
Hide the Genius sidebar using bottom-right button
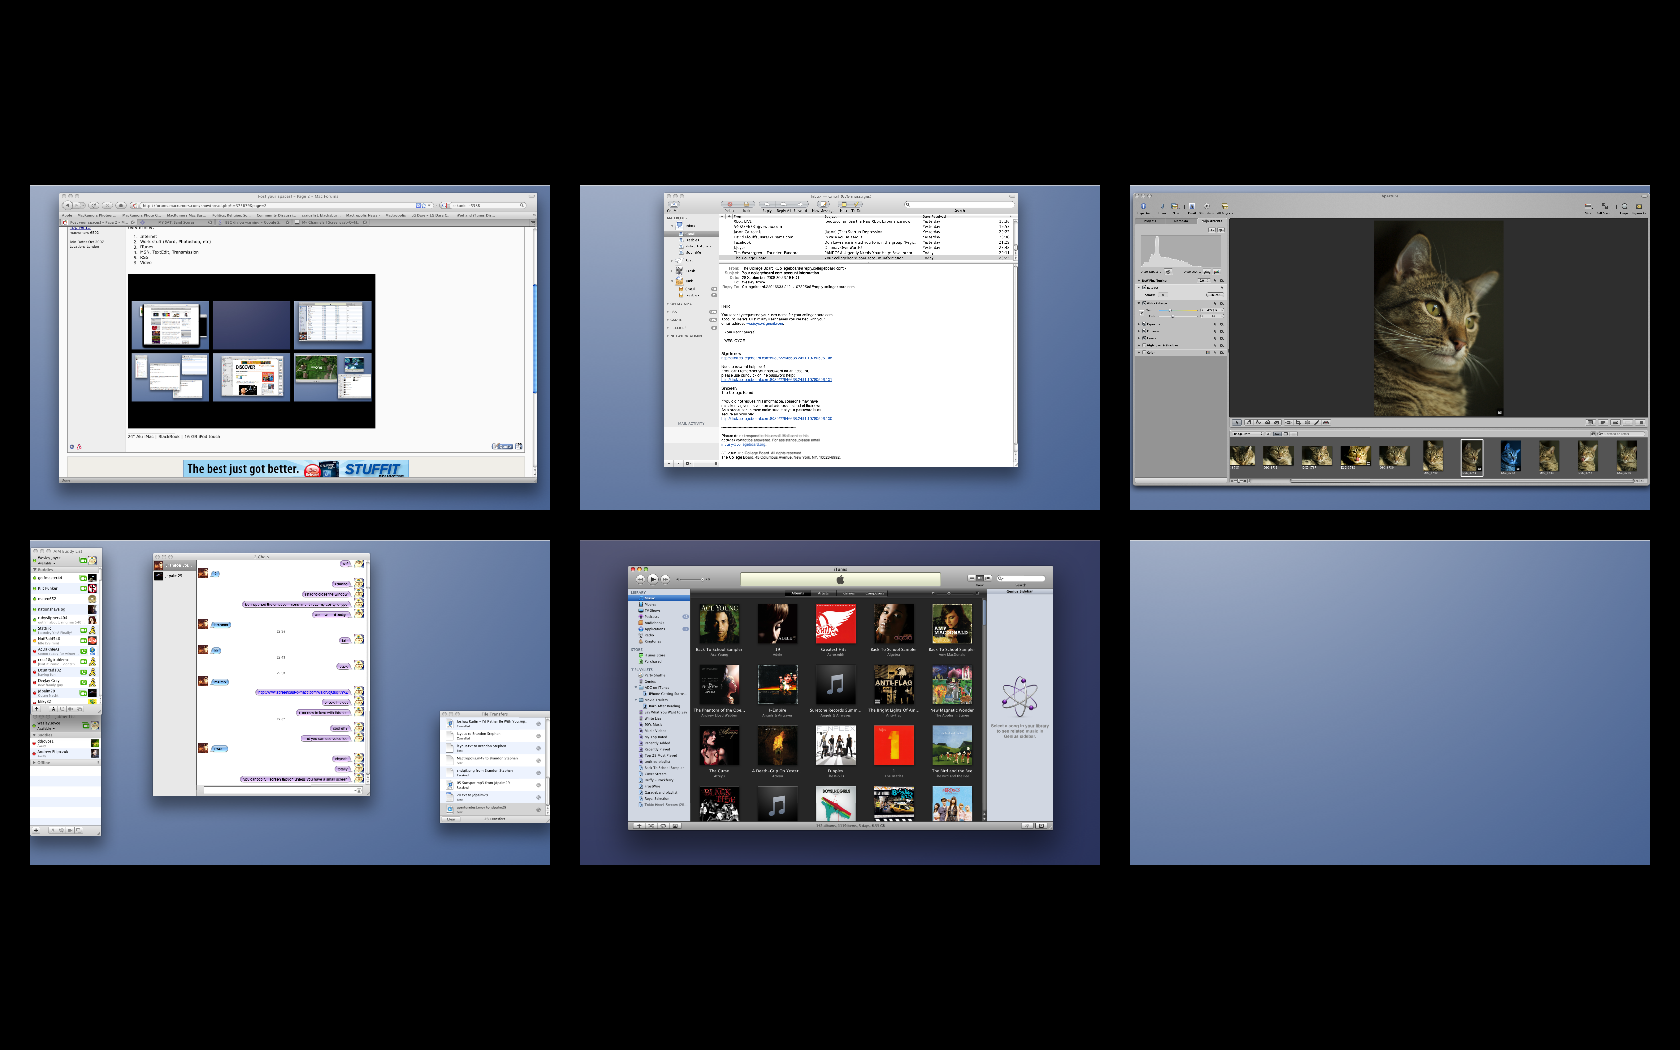[1041, 826]
